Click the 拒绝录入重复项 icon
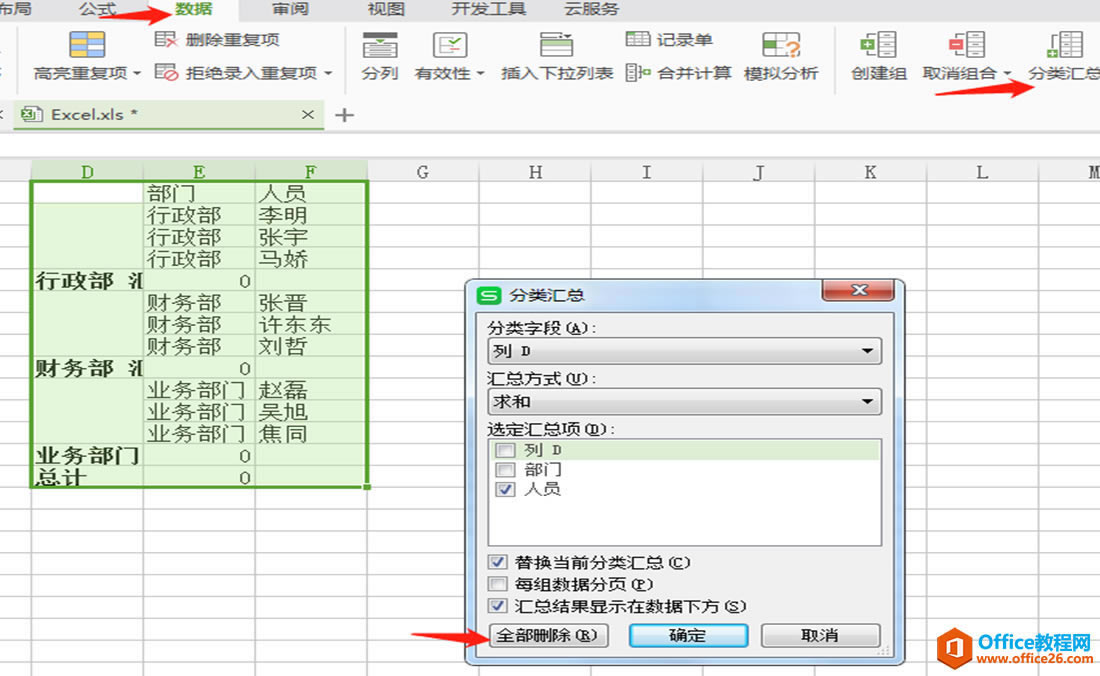This screenshot has height=676, width=1100. click(x=166, y=72)
